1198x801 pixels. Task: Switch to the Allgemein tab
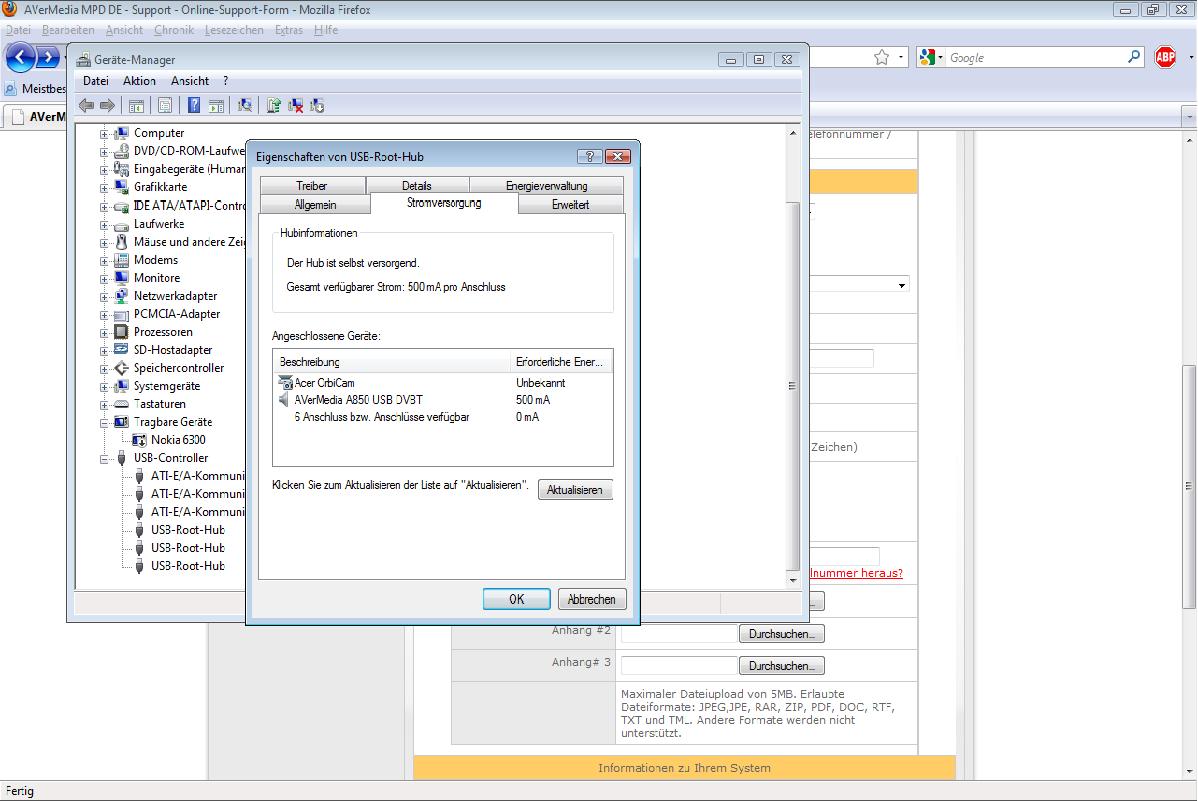tap(316, 205)
